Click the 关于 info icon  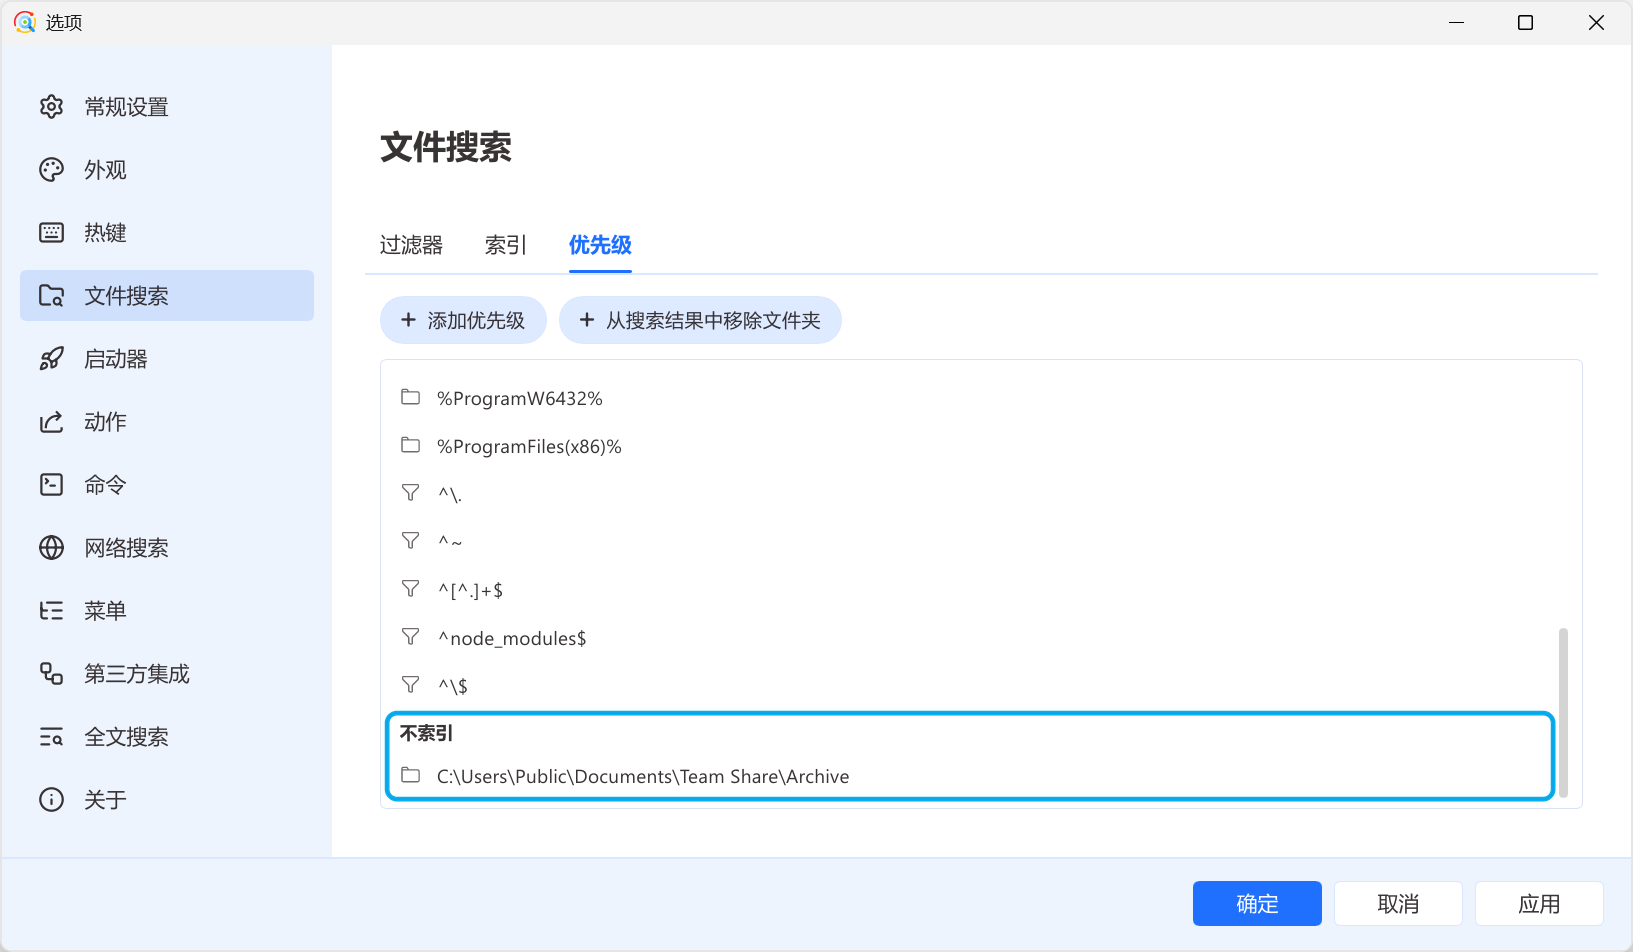coord(51,800)
